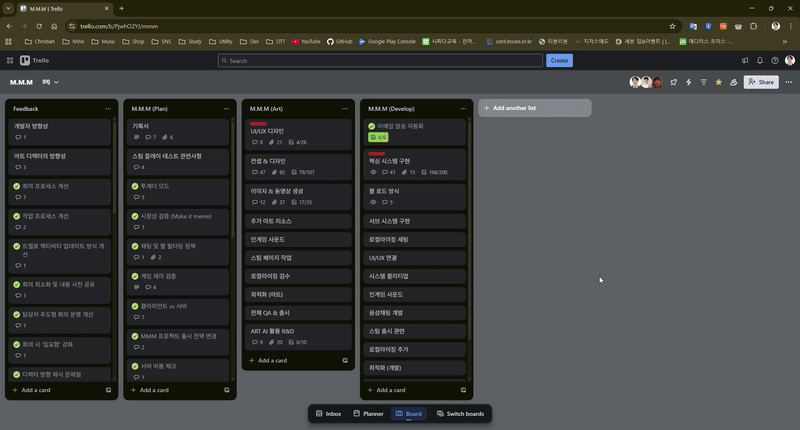Create card from template in Plan list
The width and height of the screenshot is (800, 430).
point(227,390)
